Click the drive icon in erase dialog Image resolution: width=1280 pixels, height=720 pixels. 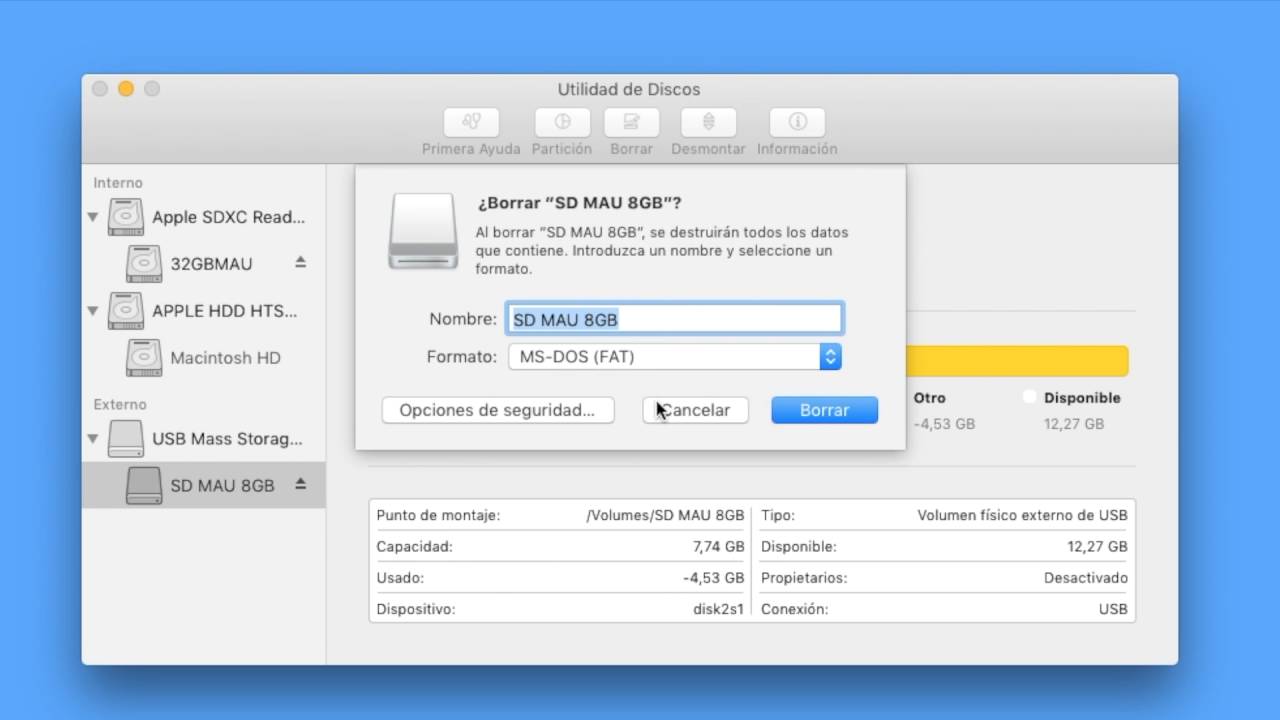tap(422, 232)
